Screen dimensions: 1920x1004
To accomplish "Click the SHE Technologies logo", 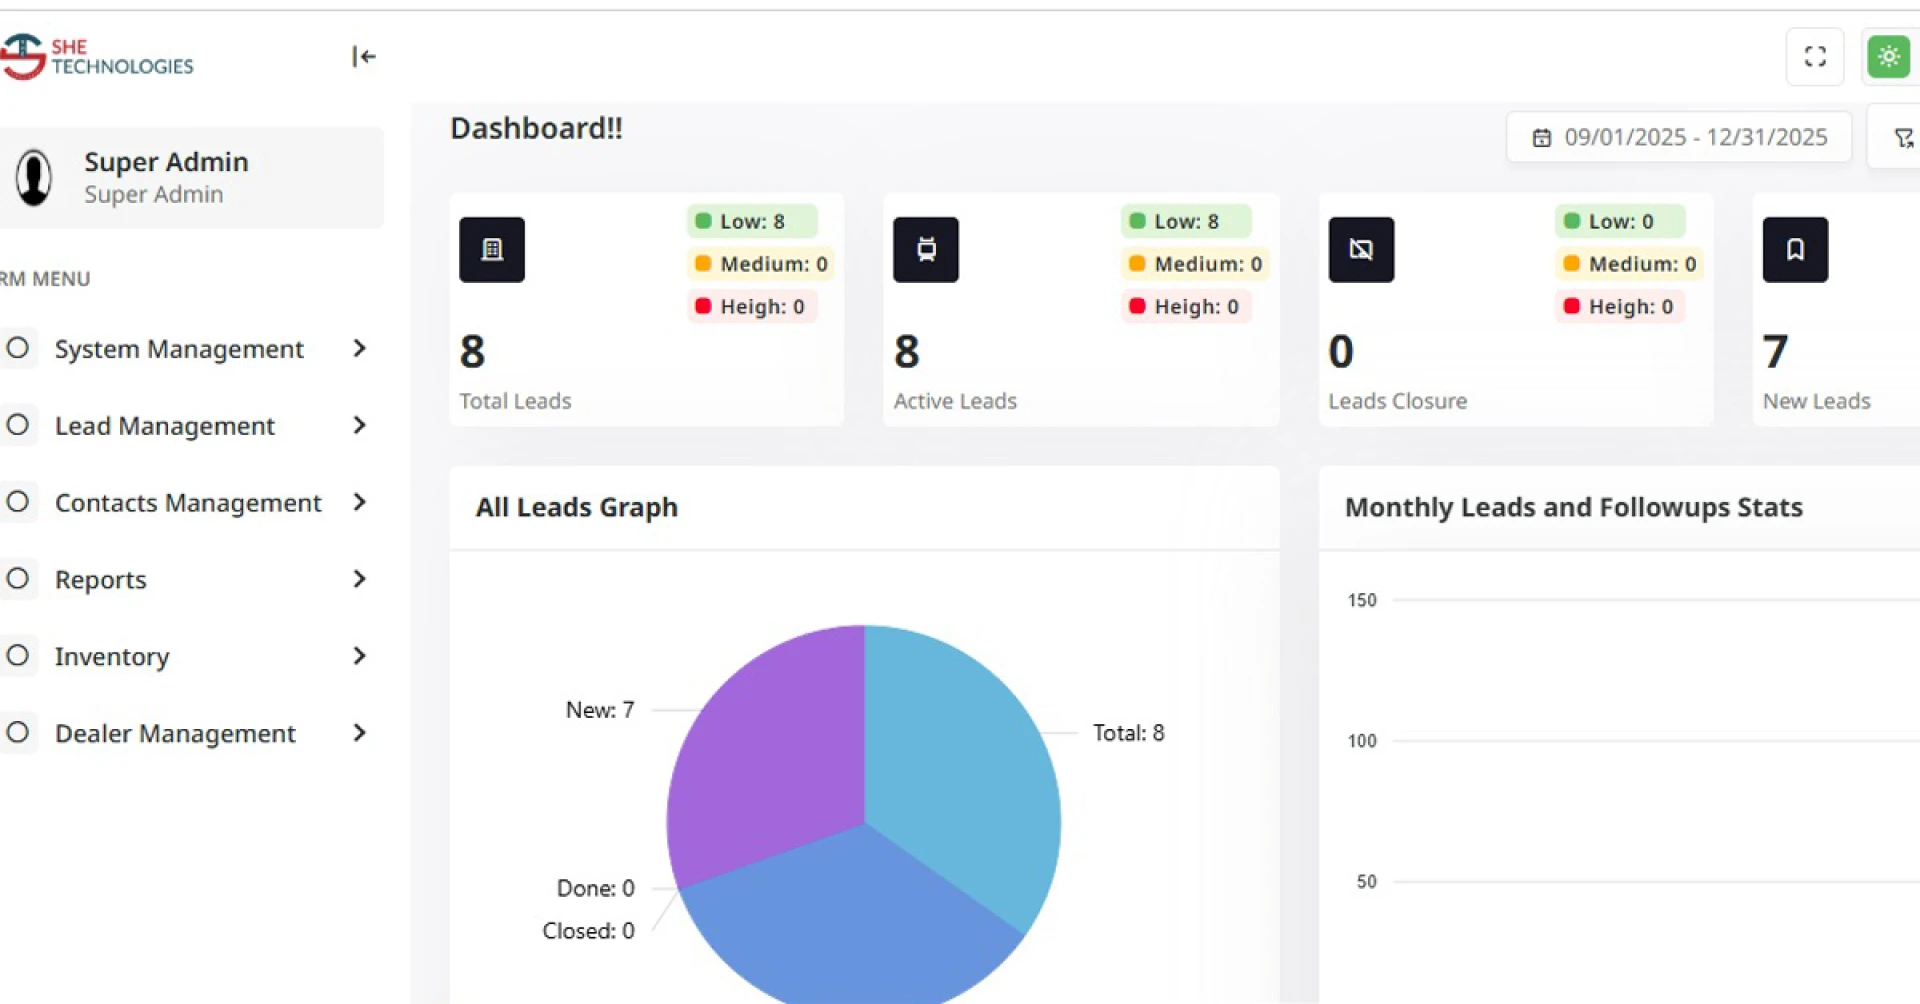I will [x=98, y=57].
